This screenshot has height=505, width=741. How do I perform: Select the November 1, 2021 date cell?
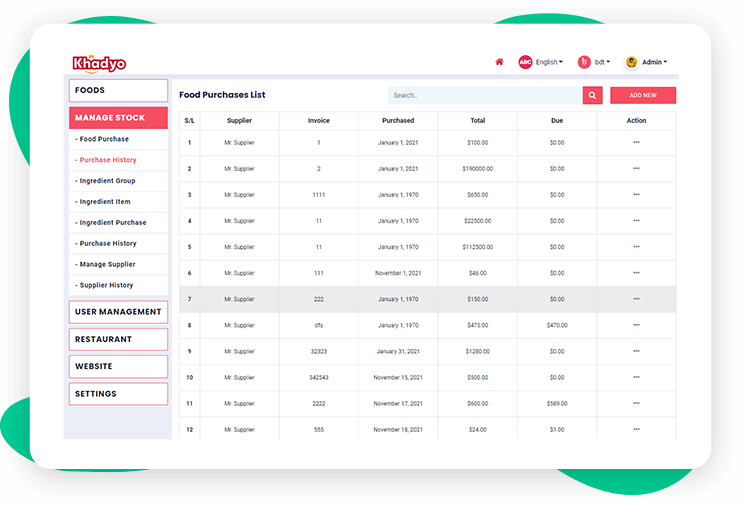[x=398, y=273]
